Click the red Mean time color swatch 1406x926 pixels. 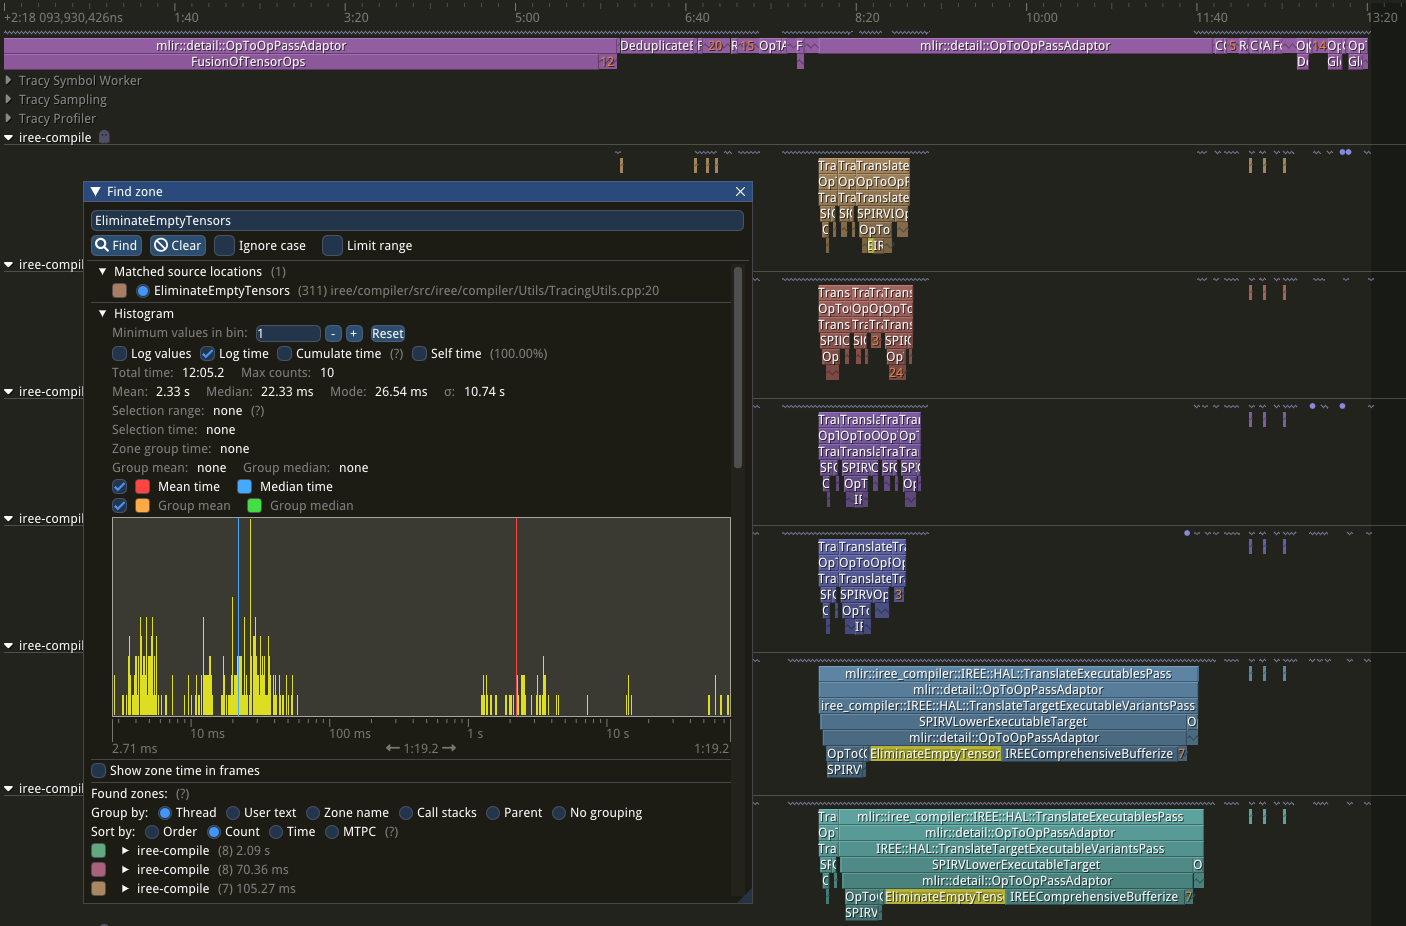point(143,487)
